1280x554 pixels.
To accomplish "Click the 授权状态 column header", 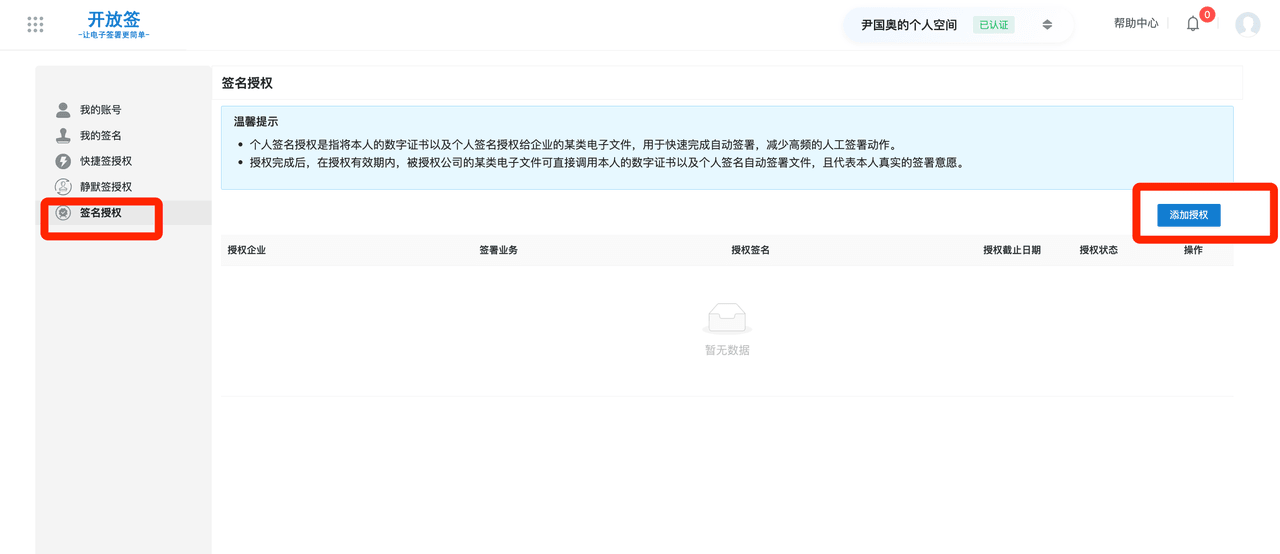I will 1099,250.
